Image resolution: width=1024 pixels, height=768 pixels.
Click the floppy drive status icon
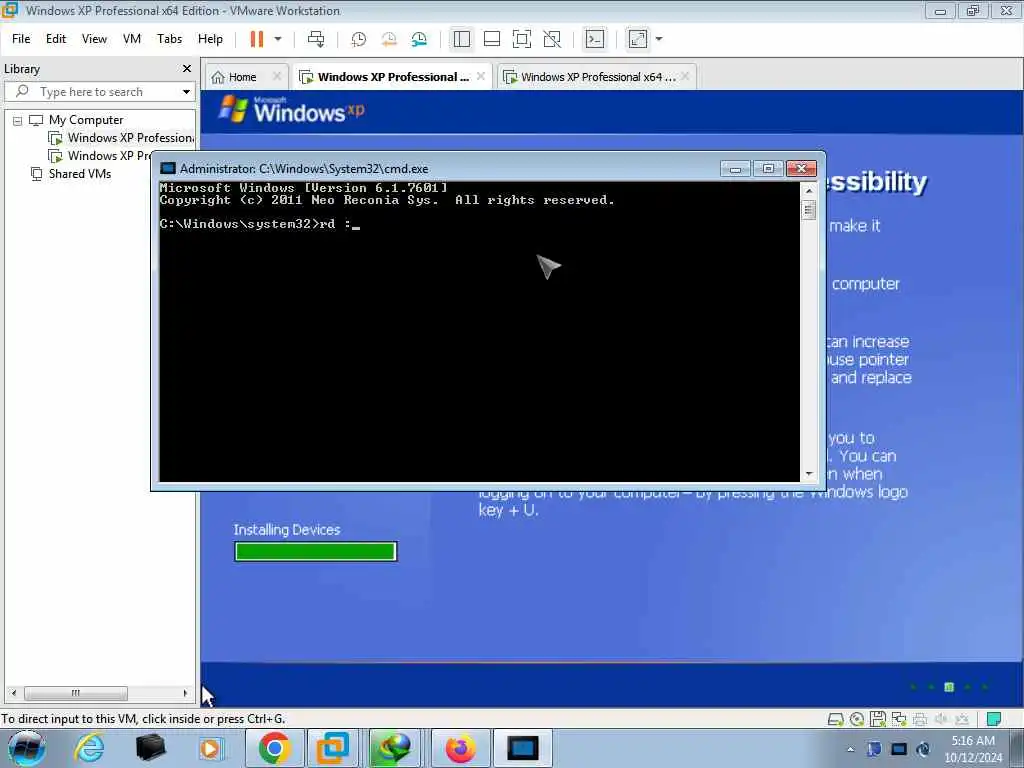tap(878, 720)
